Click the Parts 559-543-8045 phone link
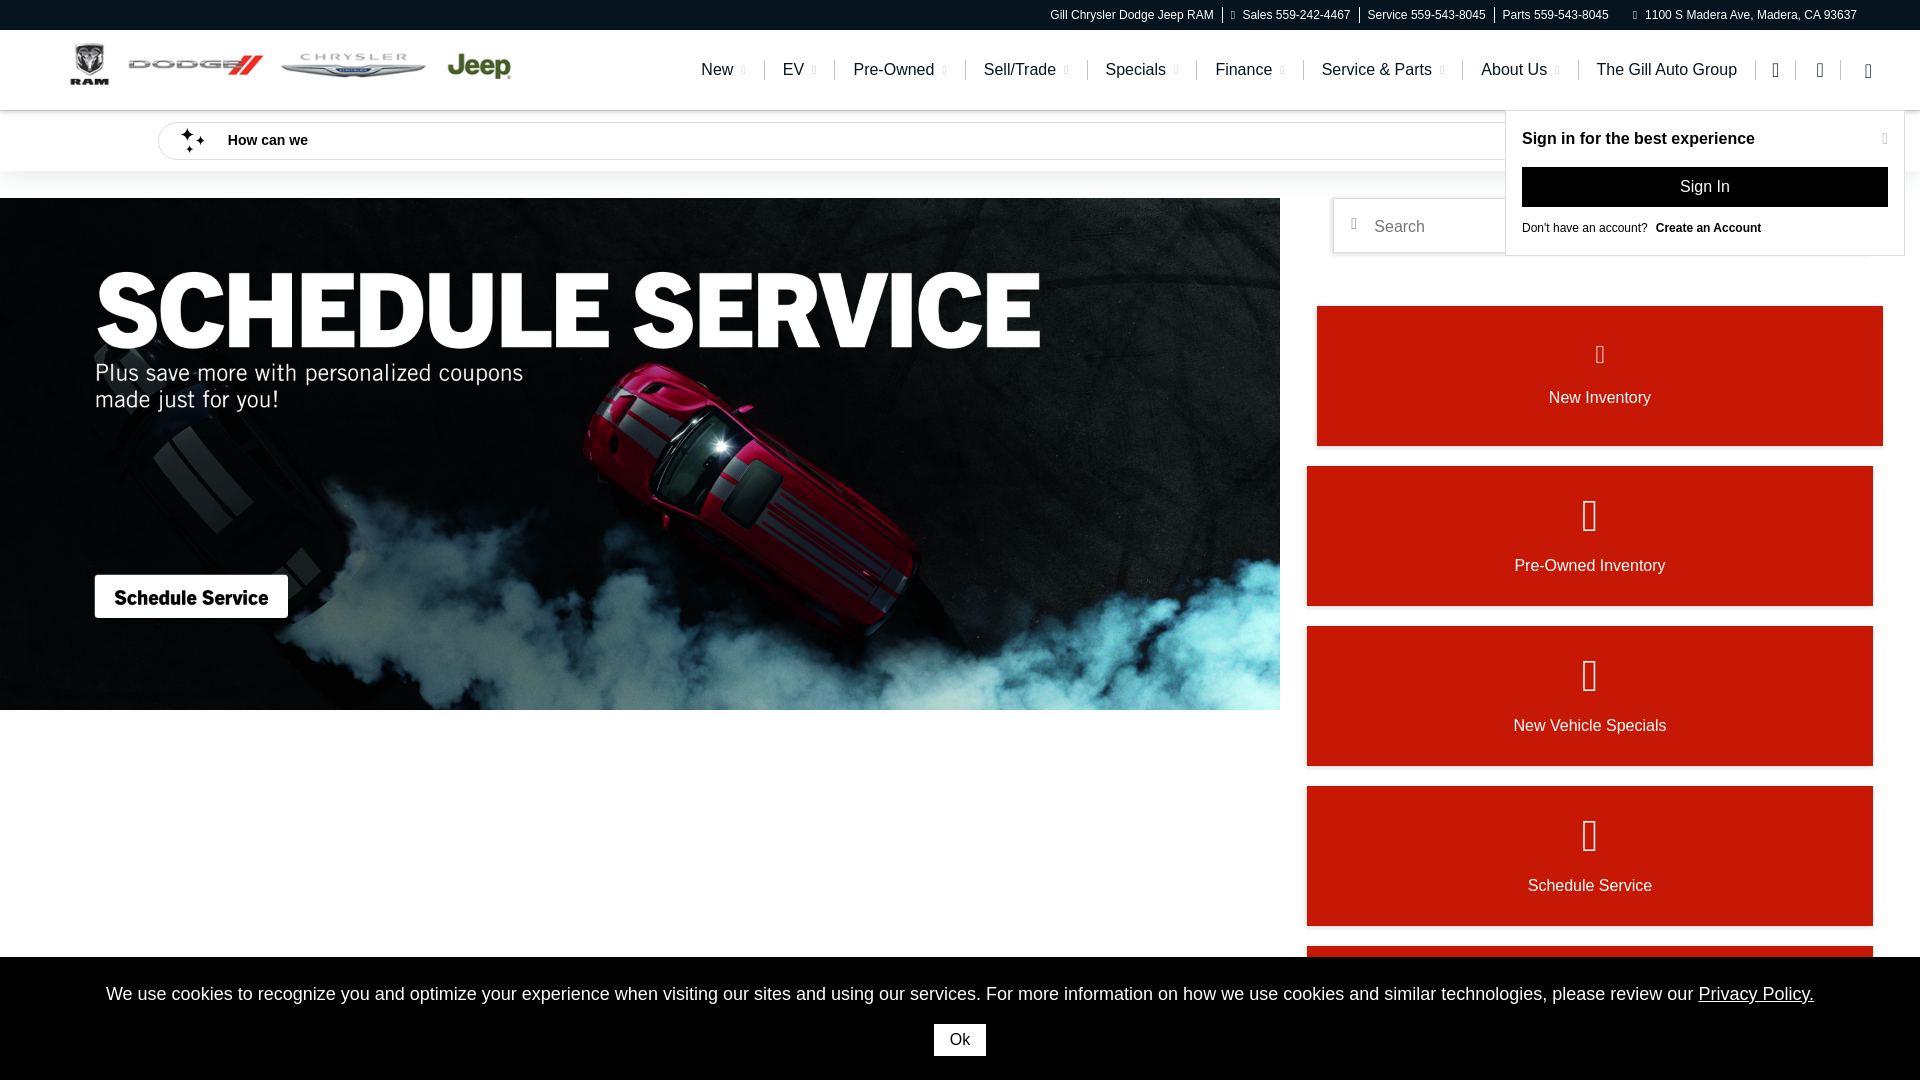 coord(1555,15)
